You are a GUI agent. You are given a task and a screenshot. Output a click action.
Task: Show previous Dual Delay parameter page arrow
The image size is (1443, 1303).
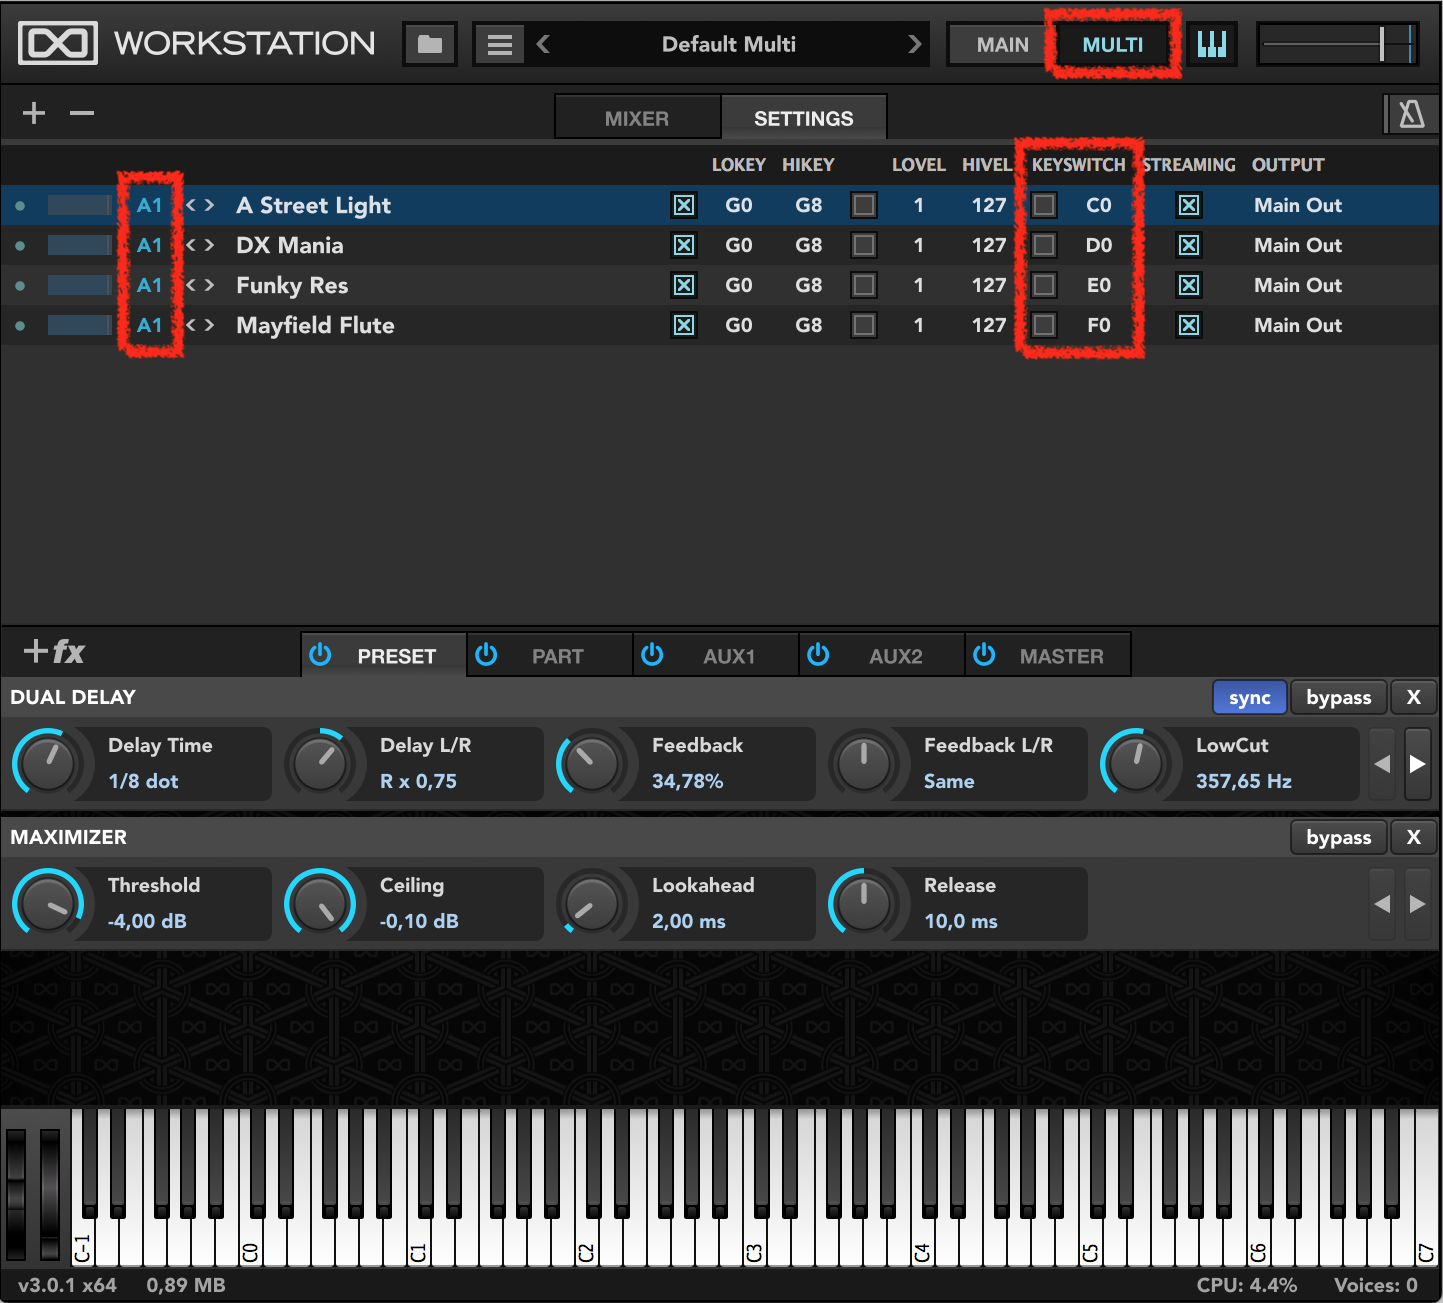[x=1382, y=764]
